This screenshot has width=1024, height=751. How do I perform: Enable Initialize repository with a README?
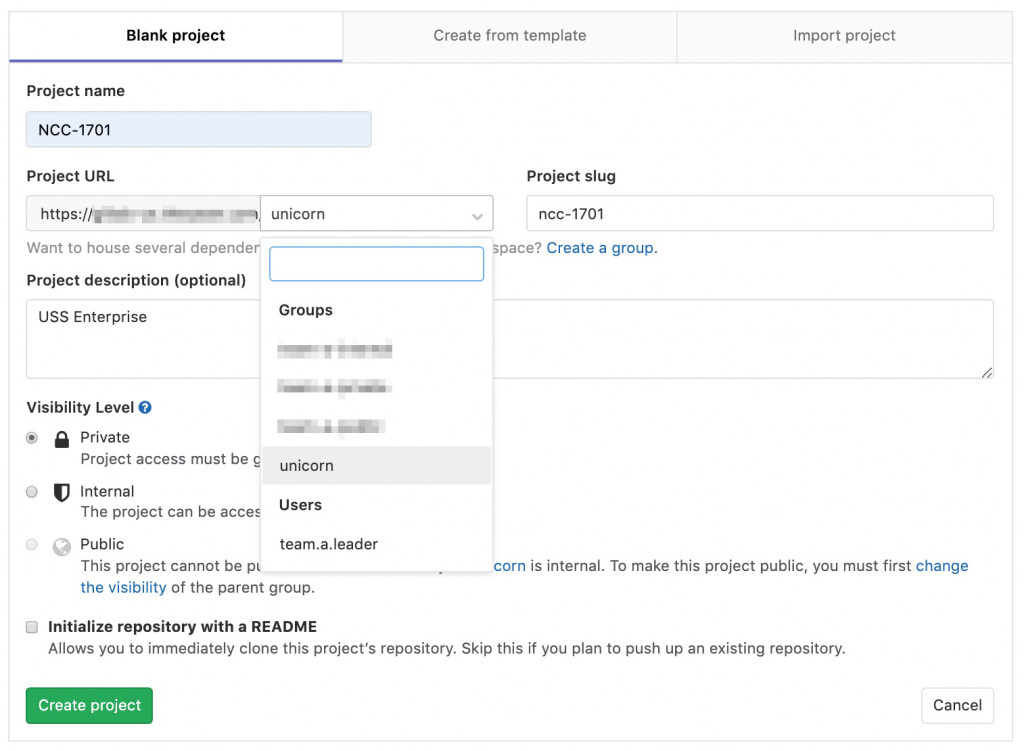pos(33,627)
